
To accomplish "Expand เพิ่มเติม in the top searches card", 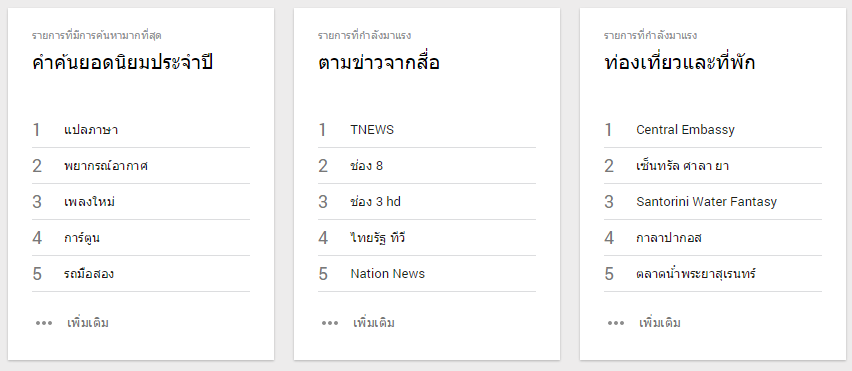I will tap(88, 323).
